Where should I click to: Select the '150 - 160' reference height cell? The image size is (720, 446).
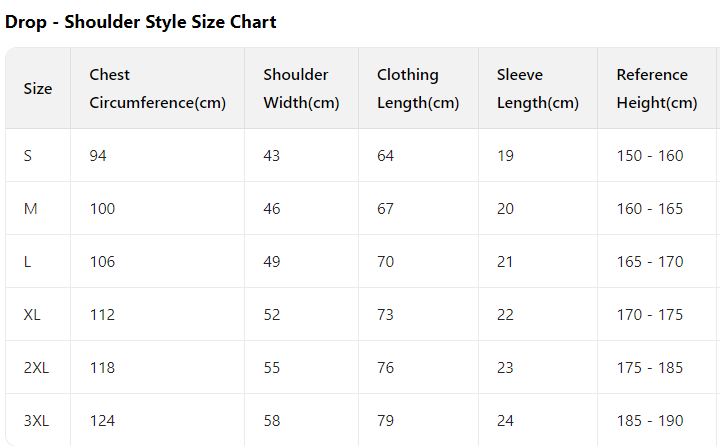[650, 156]
